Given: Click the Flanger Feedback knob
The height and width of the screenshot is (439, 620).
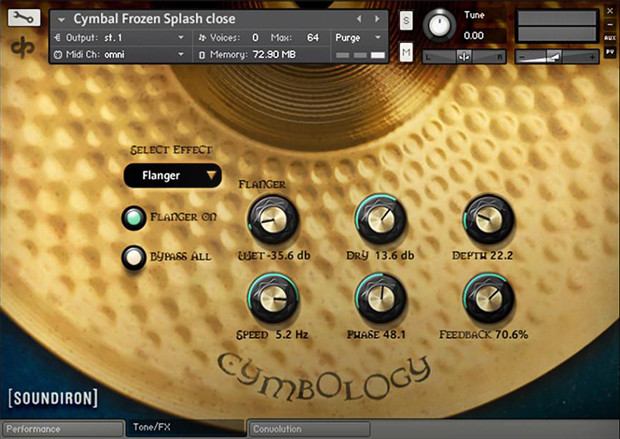Looking at the screenshot, I should coord(488,298).
